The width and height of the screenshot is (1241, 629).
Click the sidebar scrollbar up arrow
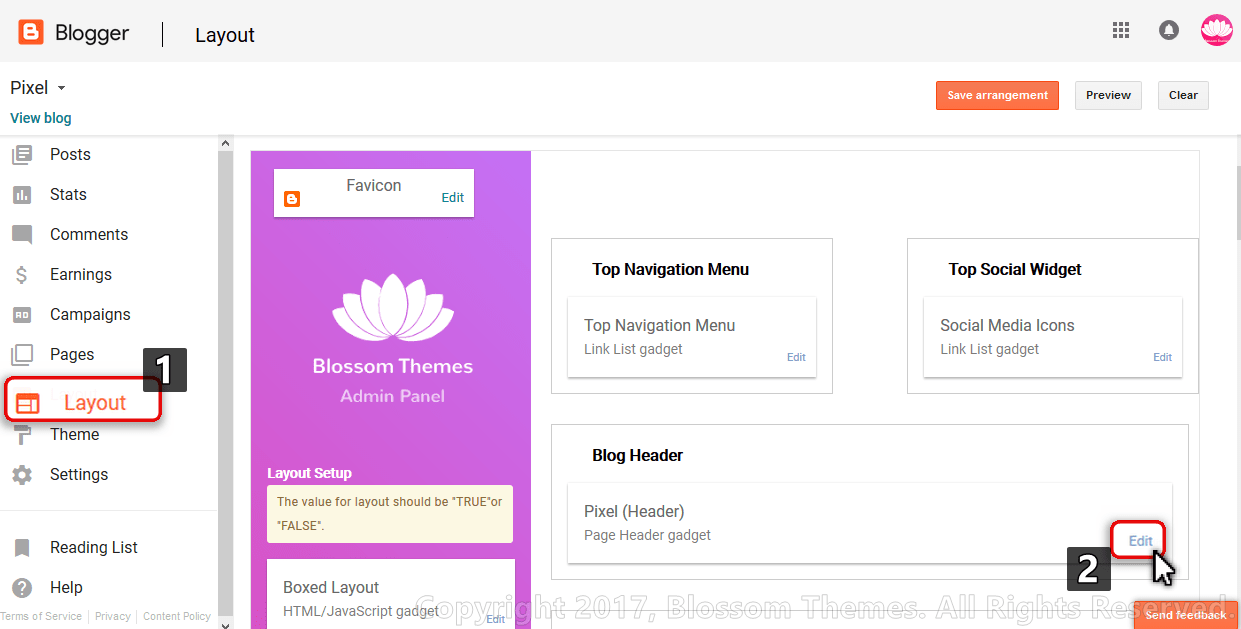point(225,143)
